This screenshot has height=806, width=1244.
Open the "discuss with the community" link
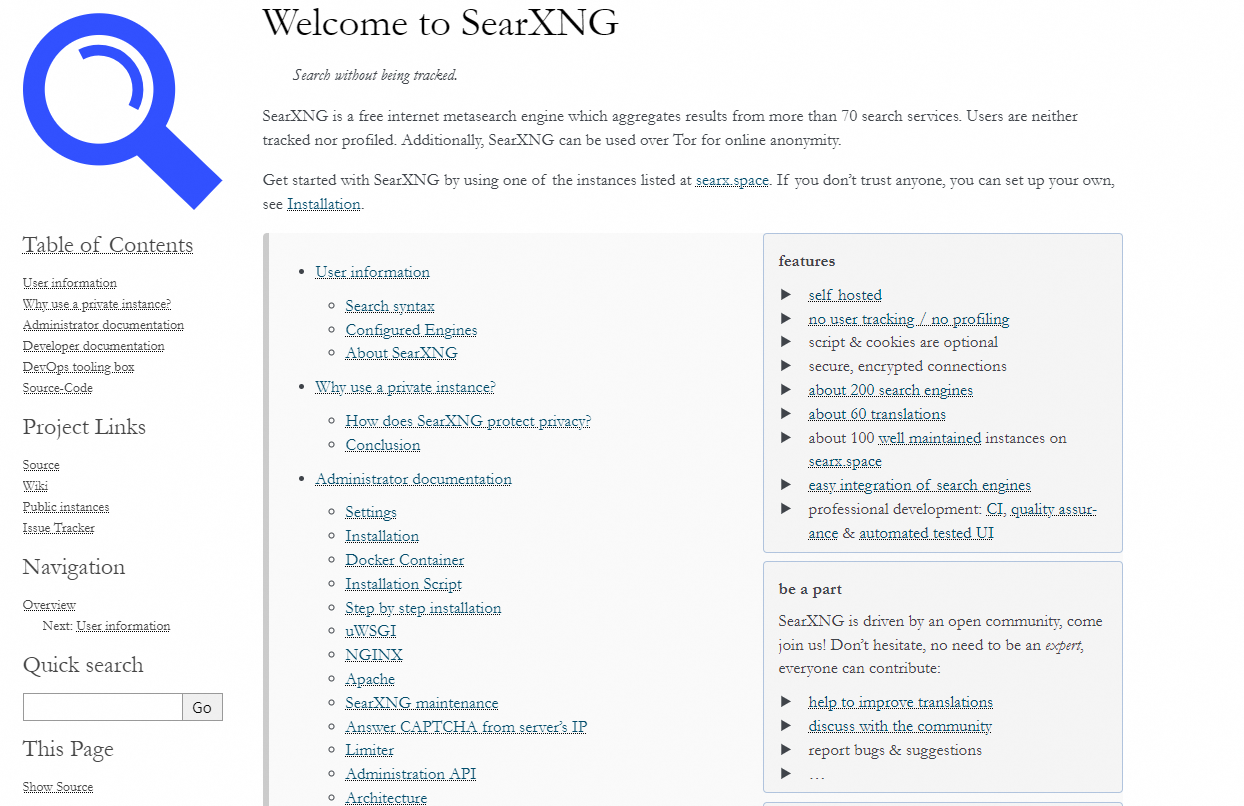[x=899, y=725]
